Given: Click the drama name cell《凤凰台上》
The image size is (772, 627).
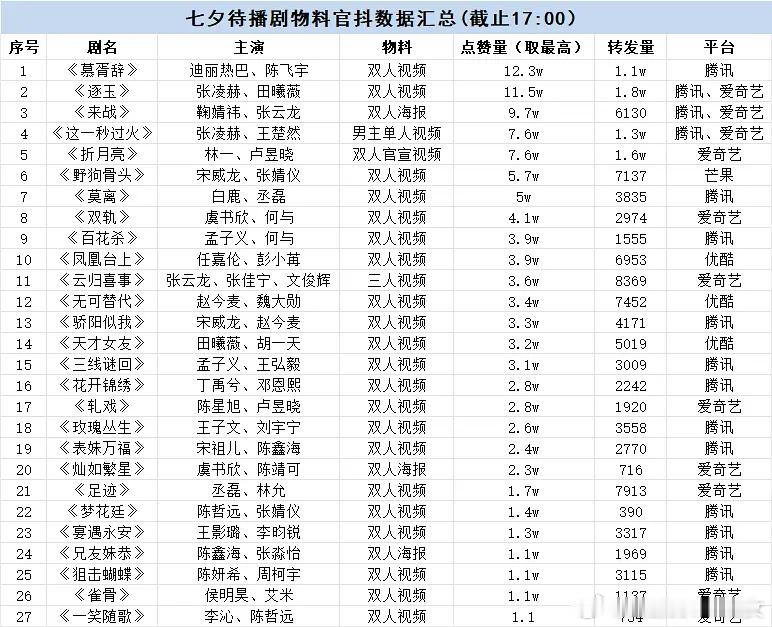Looking at the screenshot, I should (x=102, y=259).
